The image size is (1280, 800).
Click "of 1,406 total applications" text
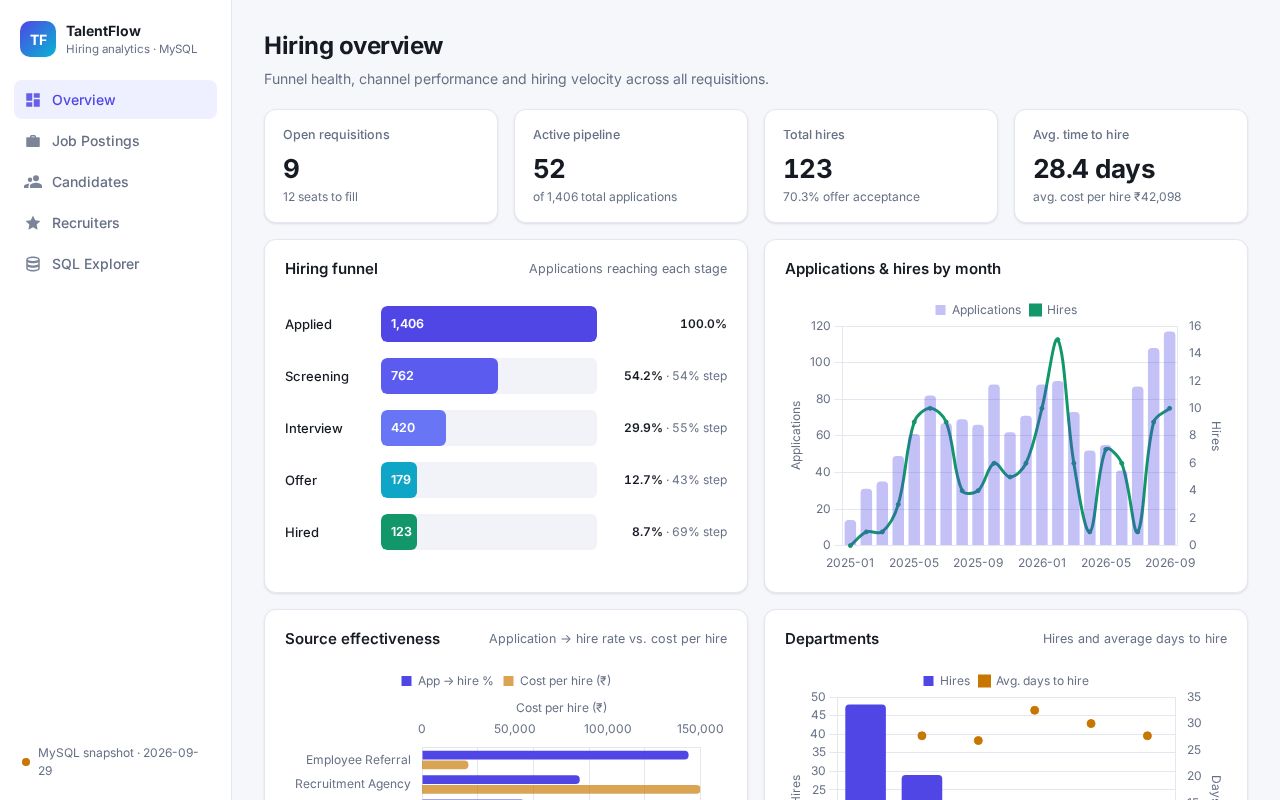[605, 197]
